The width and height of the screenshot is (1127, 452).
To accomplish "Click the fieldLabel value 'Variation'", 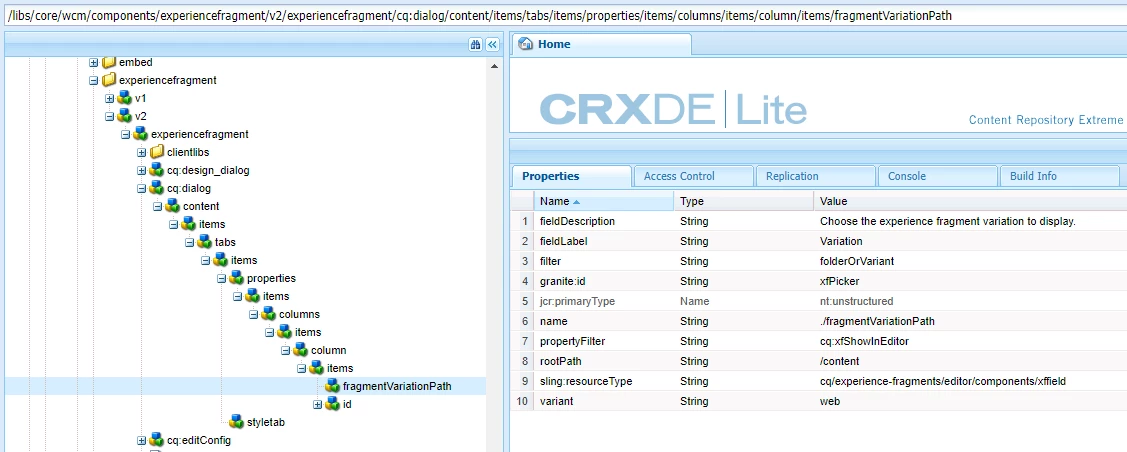I will pos(841,241).
